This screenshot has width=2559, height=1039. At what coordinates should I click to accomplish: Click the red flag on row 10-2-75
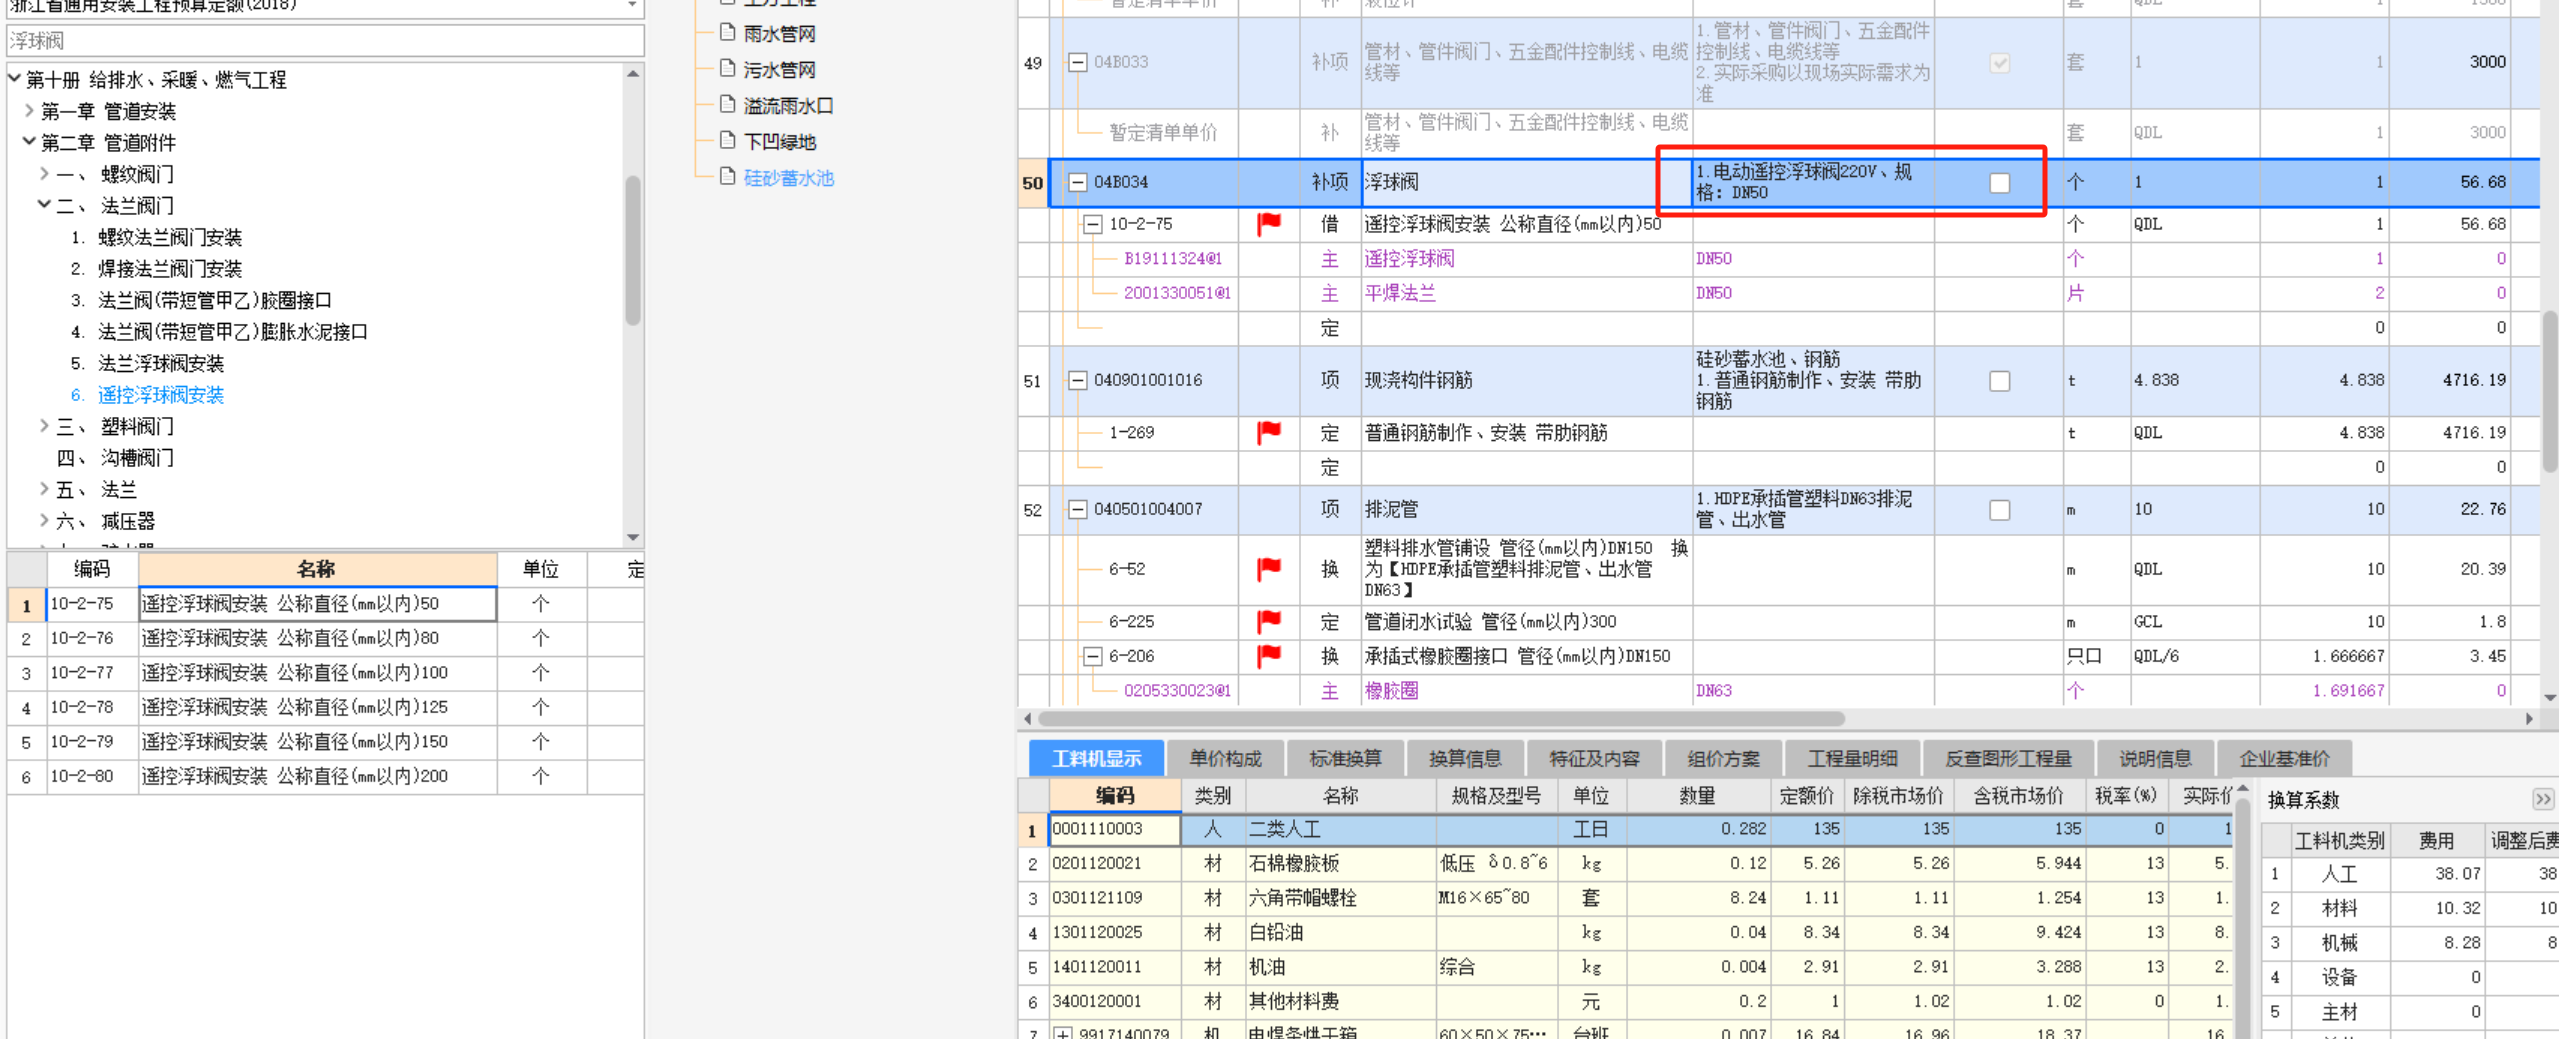tap(1269, 224)
